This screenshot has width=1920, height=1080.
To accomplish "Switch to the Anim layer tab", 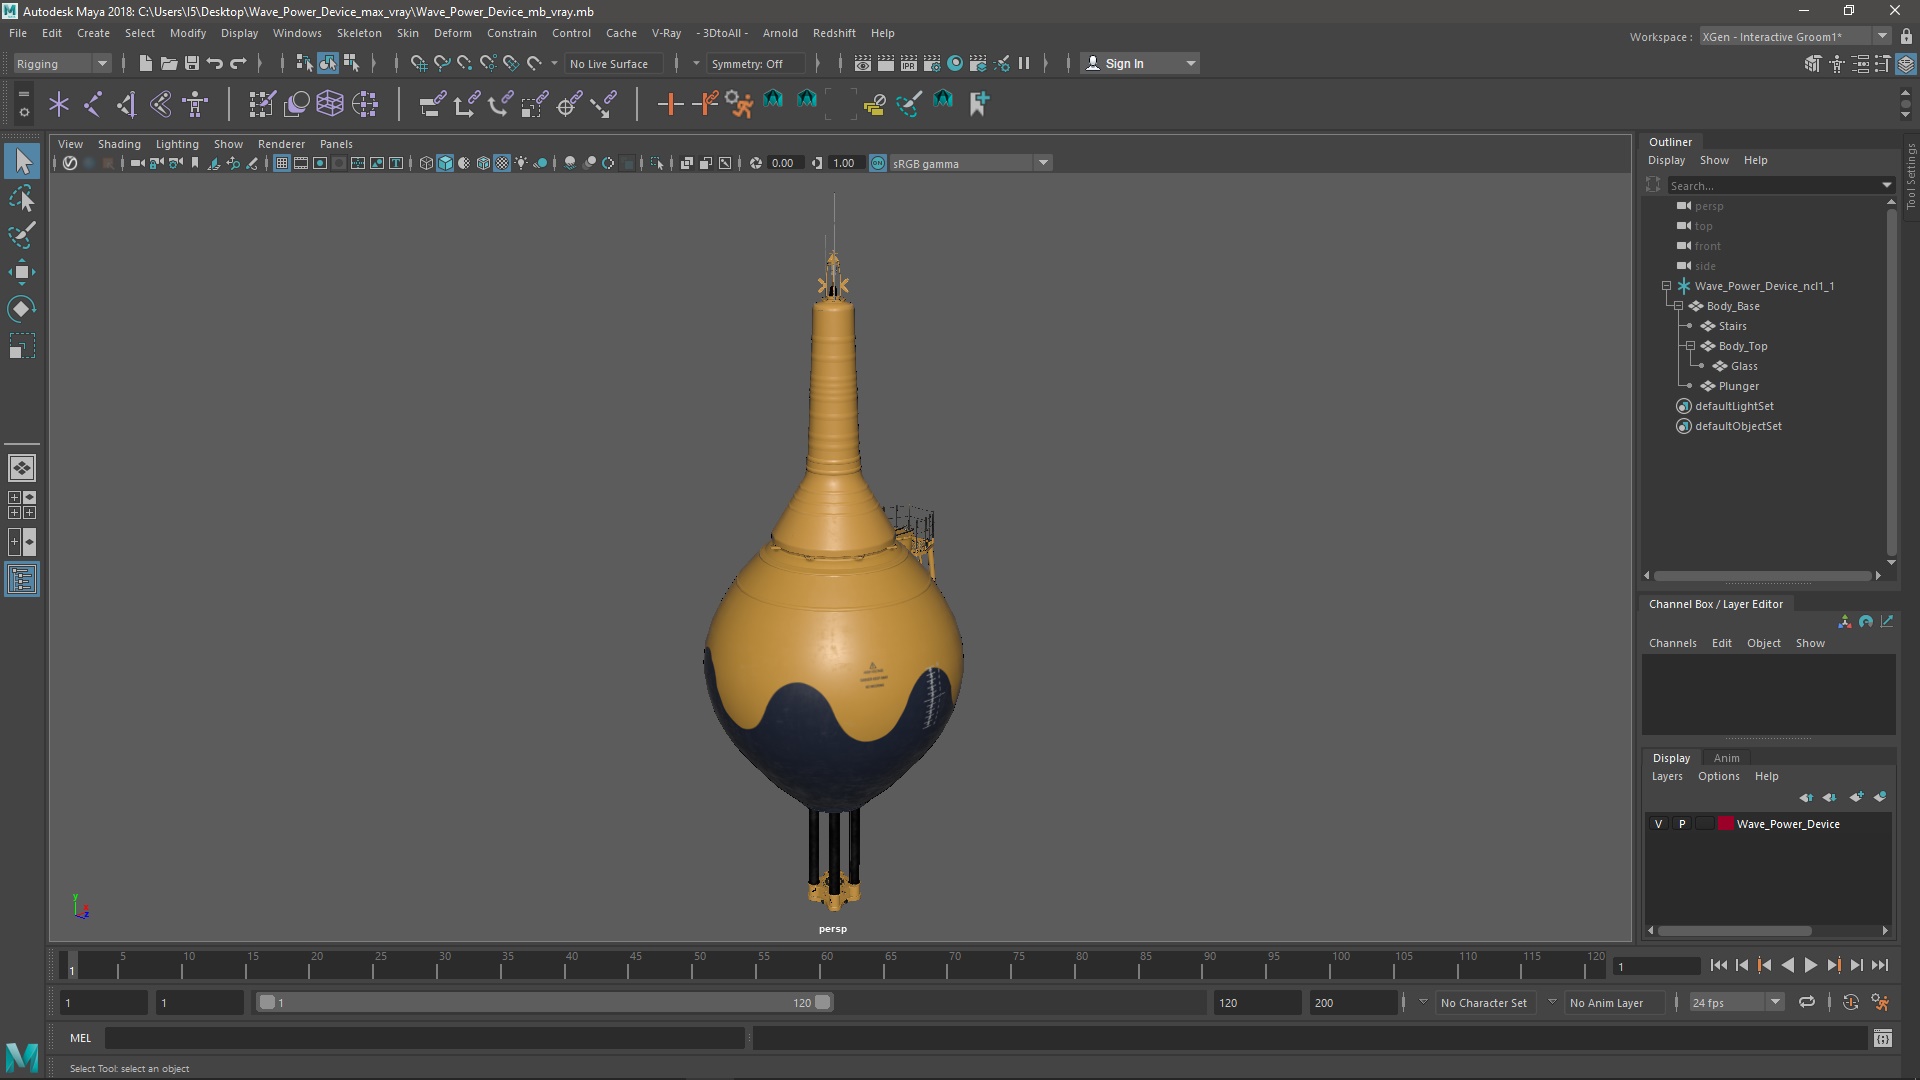I will point(1726,758).
